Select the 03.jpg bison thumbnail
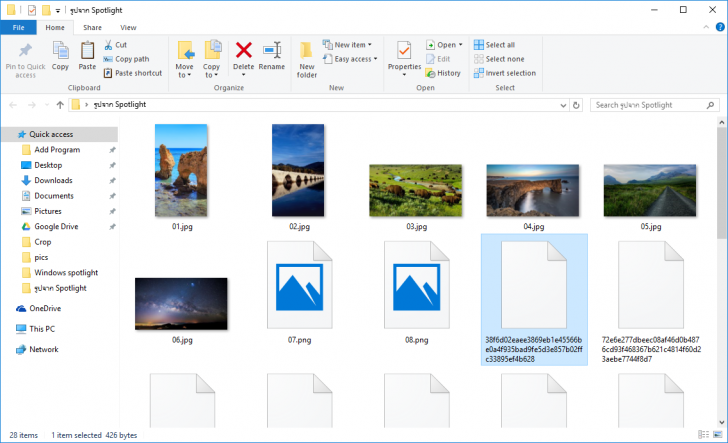 pos(416,190)
